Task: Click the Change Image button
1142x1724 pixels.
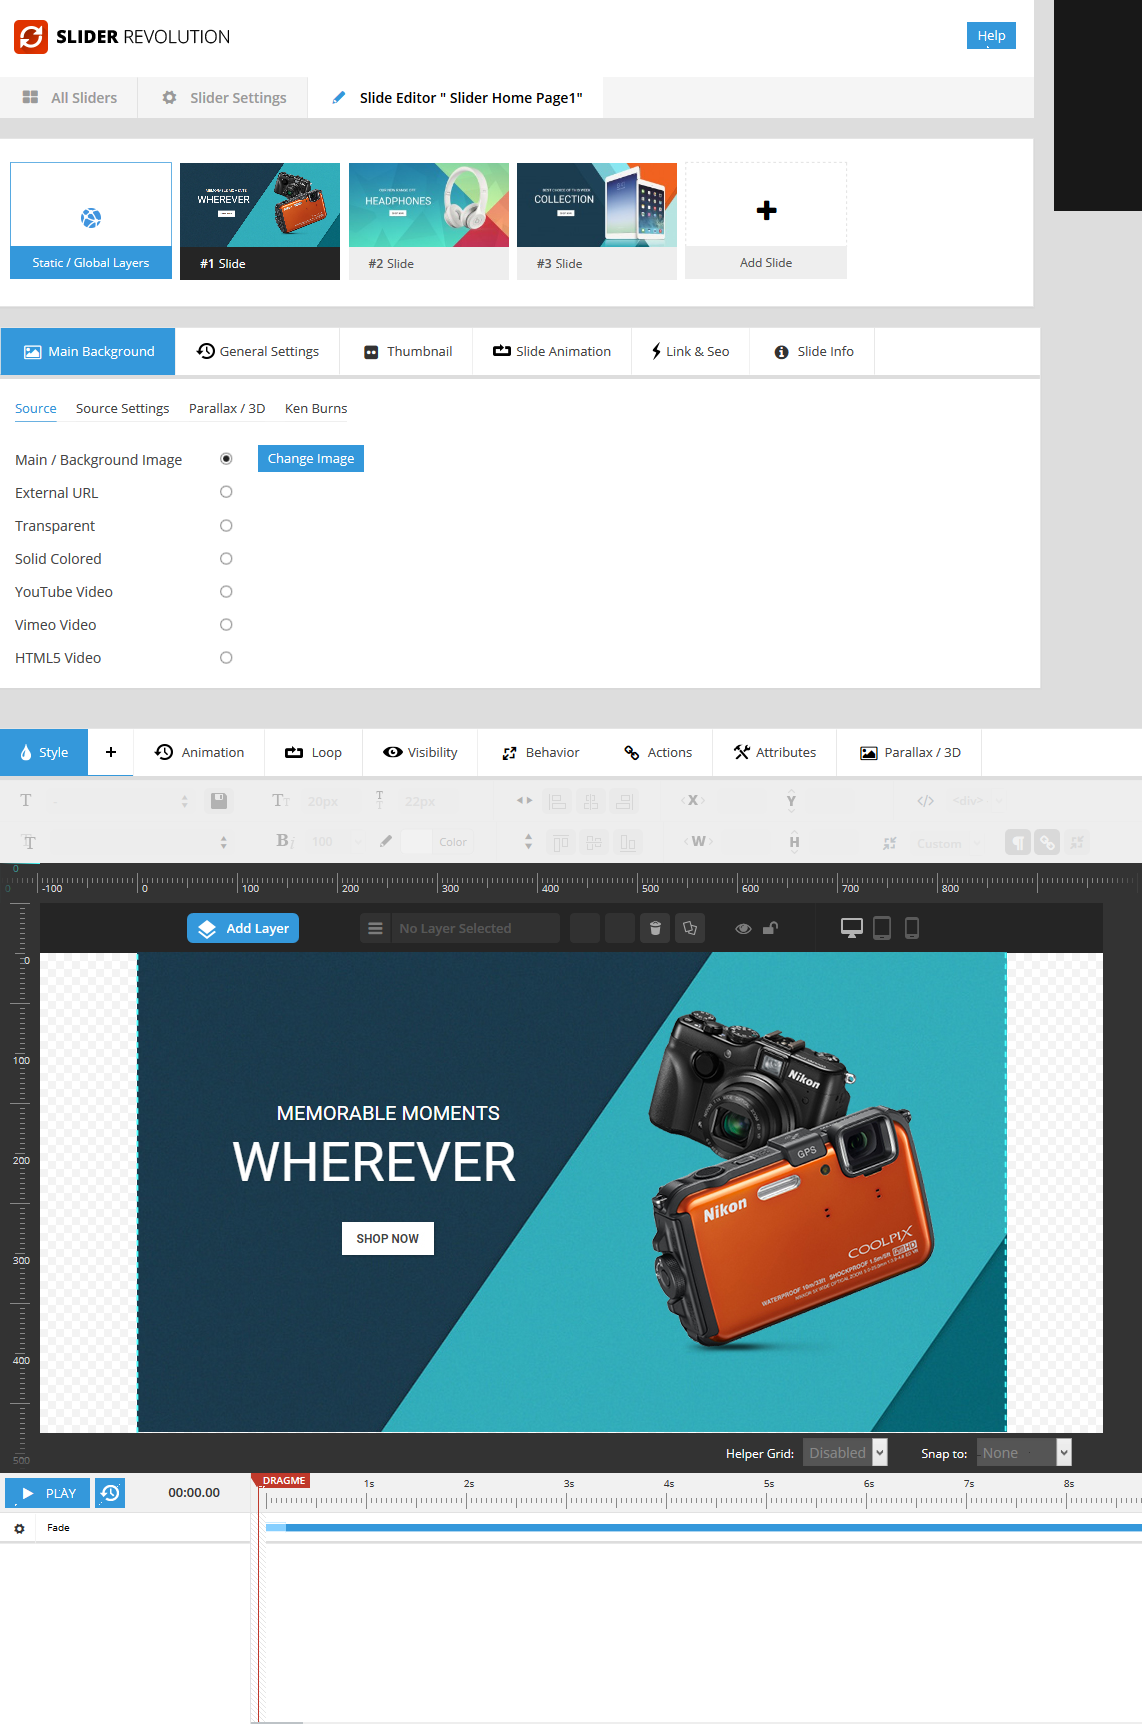Action: tap(311, 458)
